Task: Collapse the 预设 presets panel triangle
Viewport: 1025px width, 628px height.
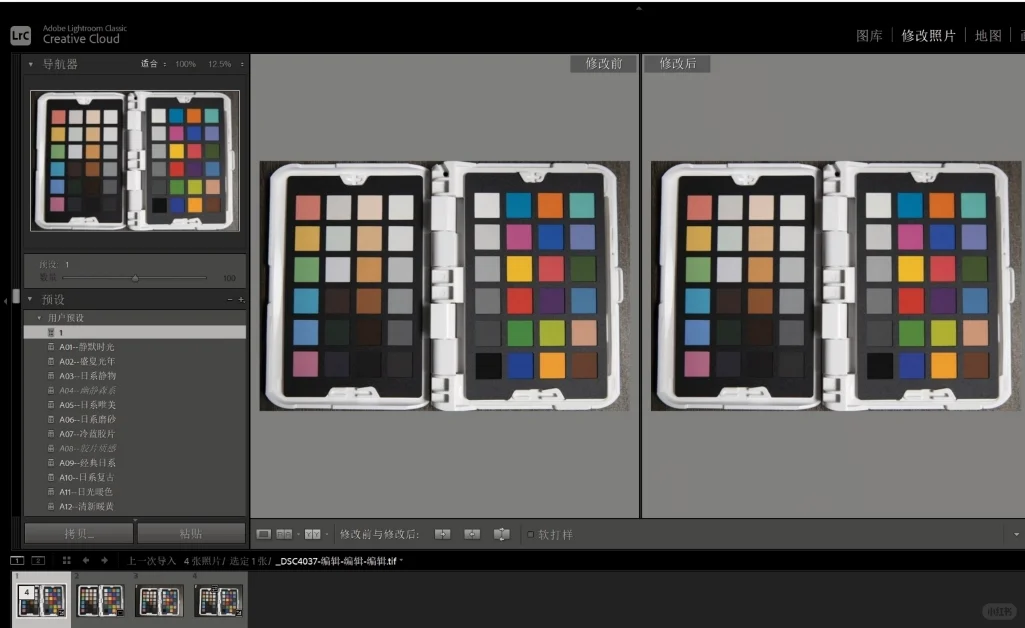Action: coord(30,299)
